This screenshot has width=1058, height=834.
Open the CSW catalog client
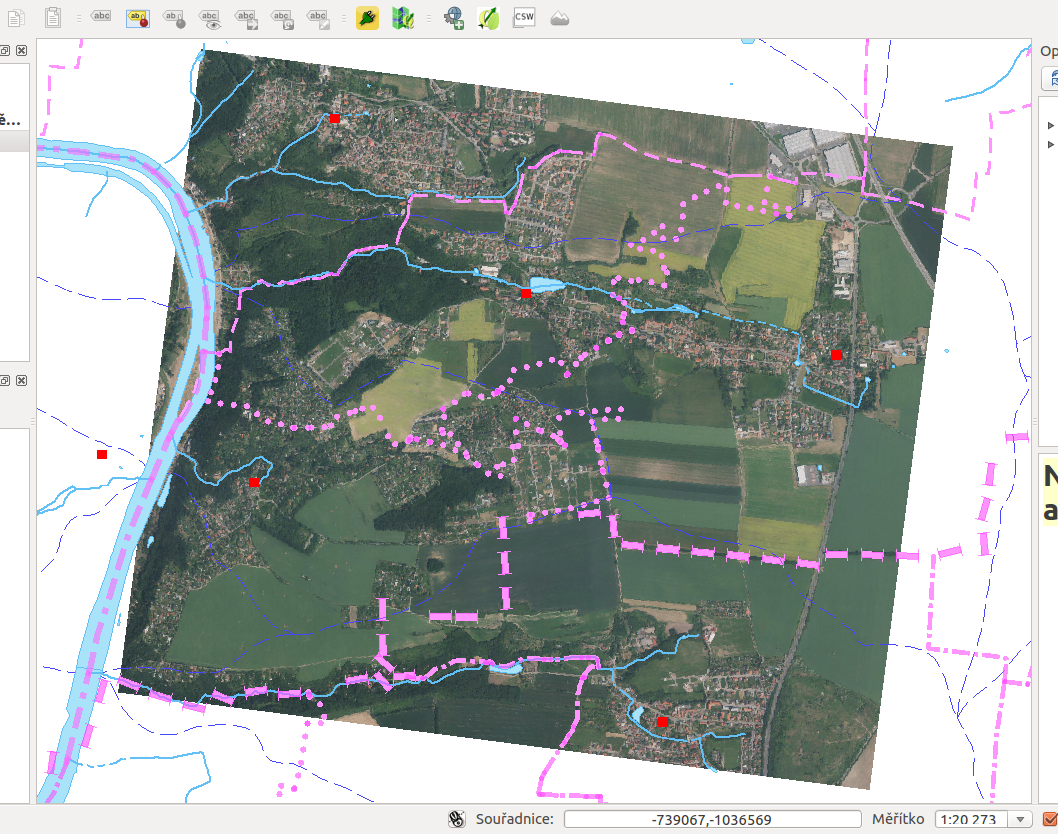coord(524,18)
